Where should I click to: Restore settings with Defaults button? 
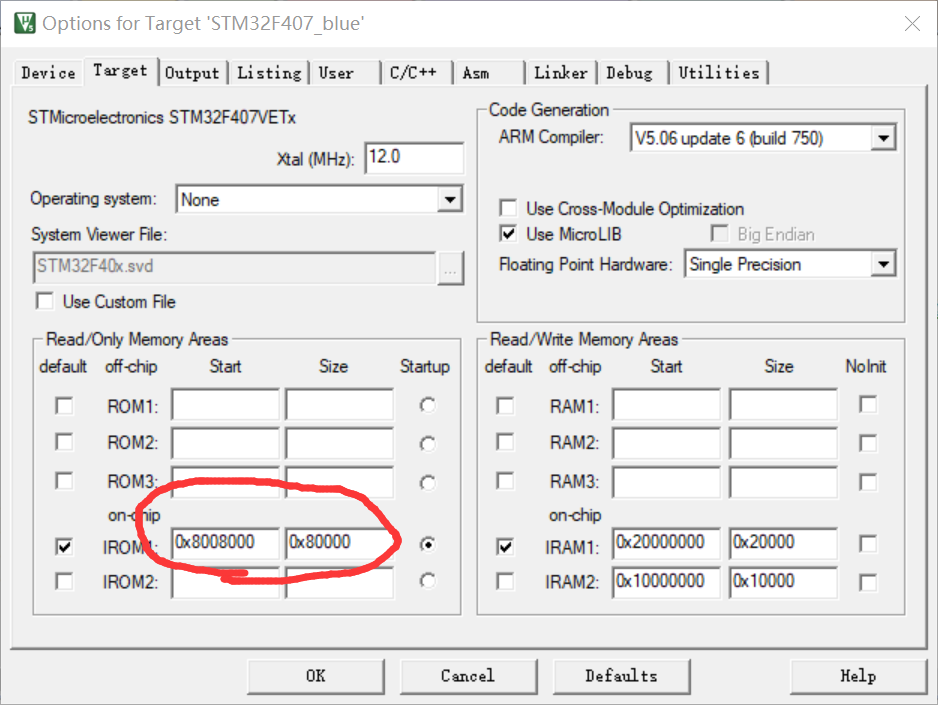[622, 676]
